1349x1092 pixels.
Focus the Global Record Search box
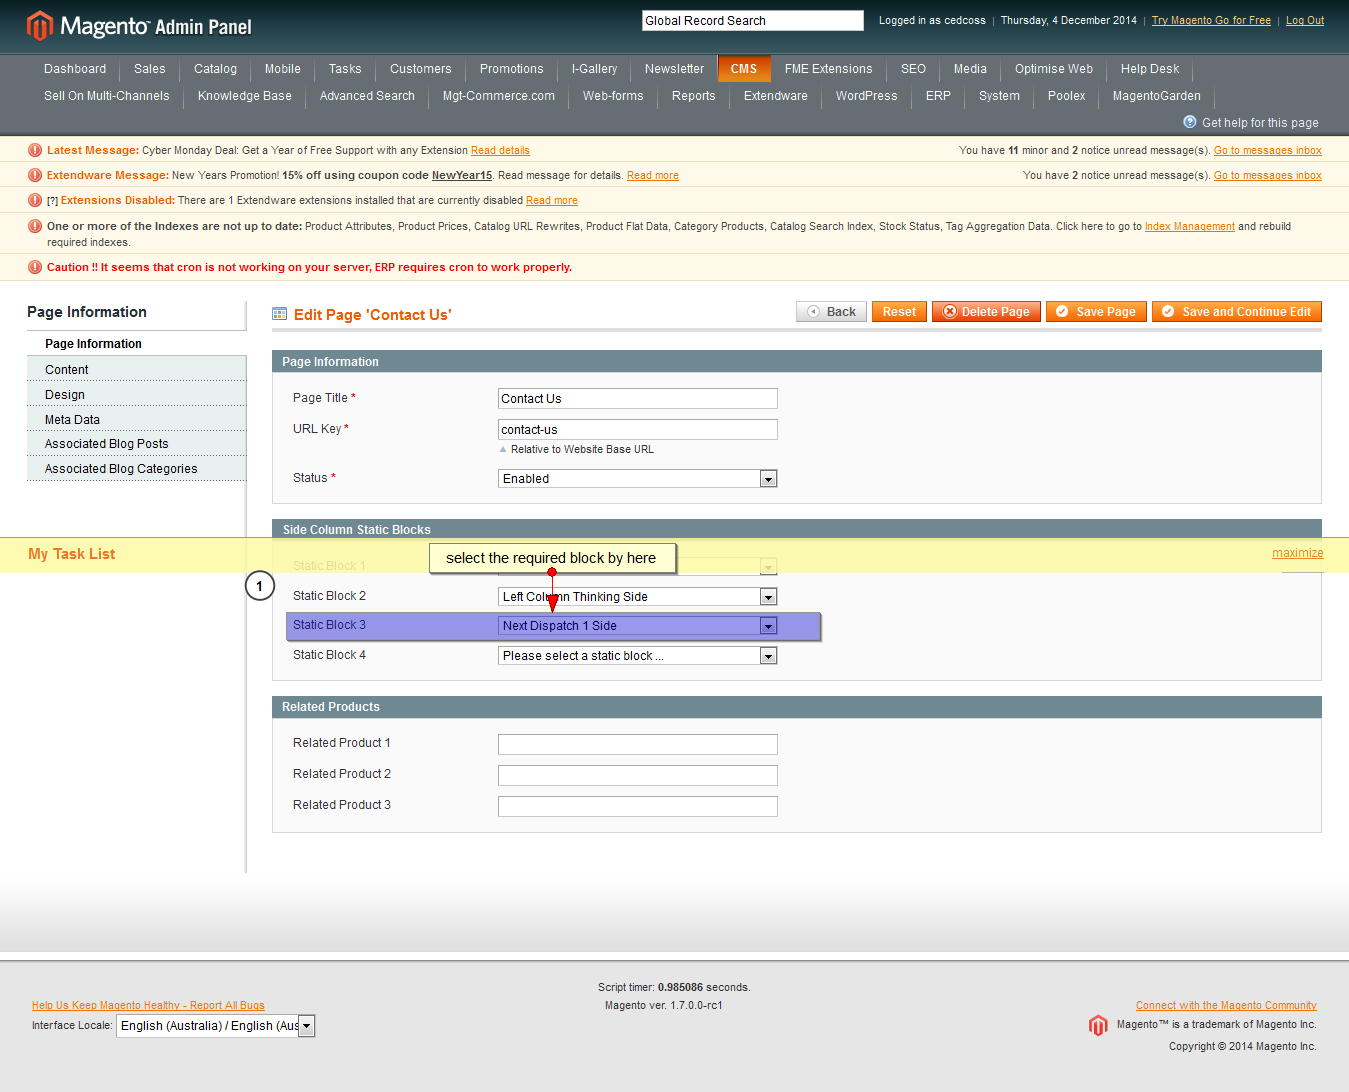(x=752, y=21)
